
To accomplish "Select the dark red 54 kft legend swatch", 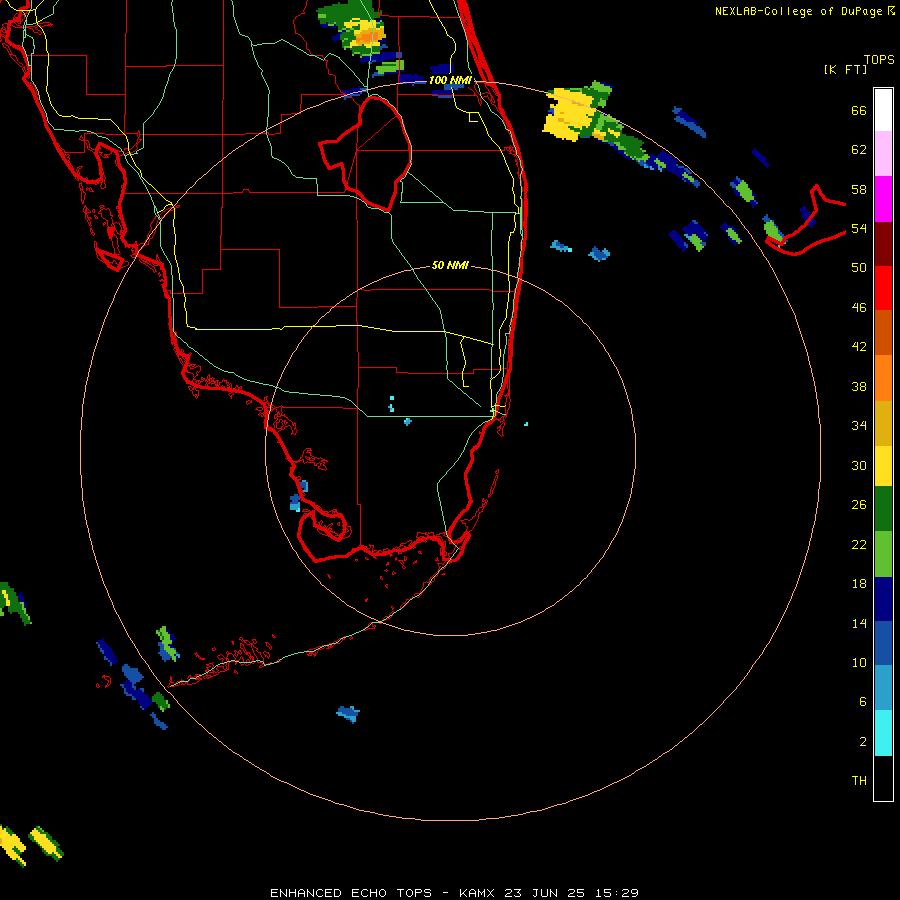I will pyautogui.click(x=883, y=245).
